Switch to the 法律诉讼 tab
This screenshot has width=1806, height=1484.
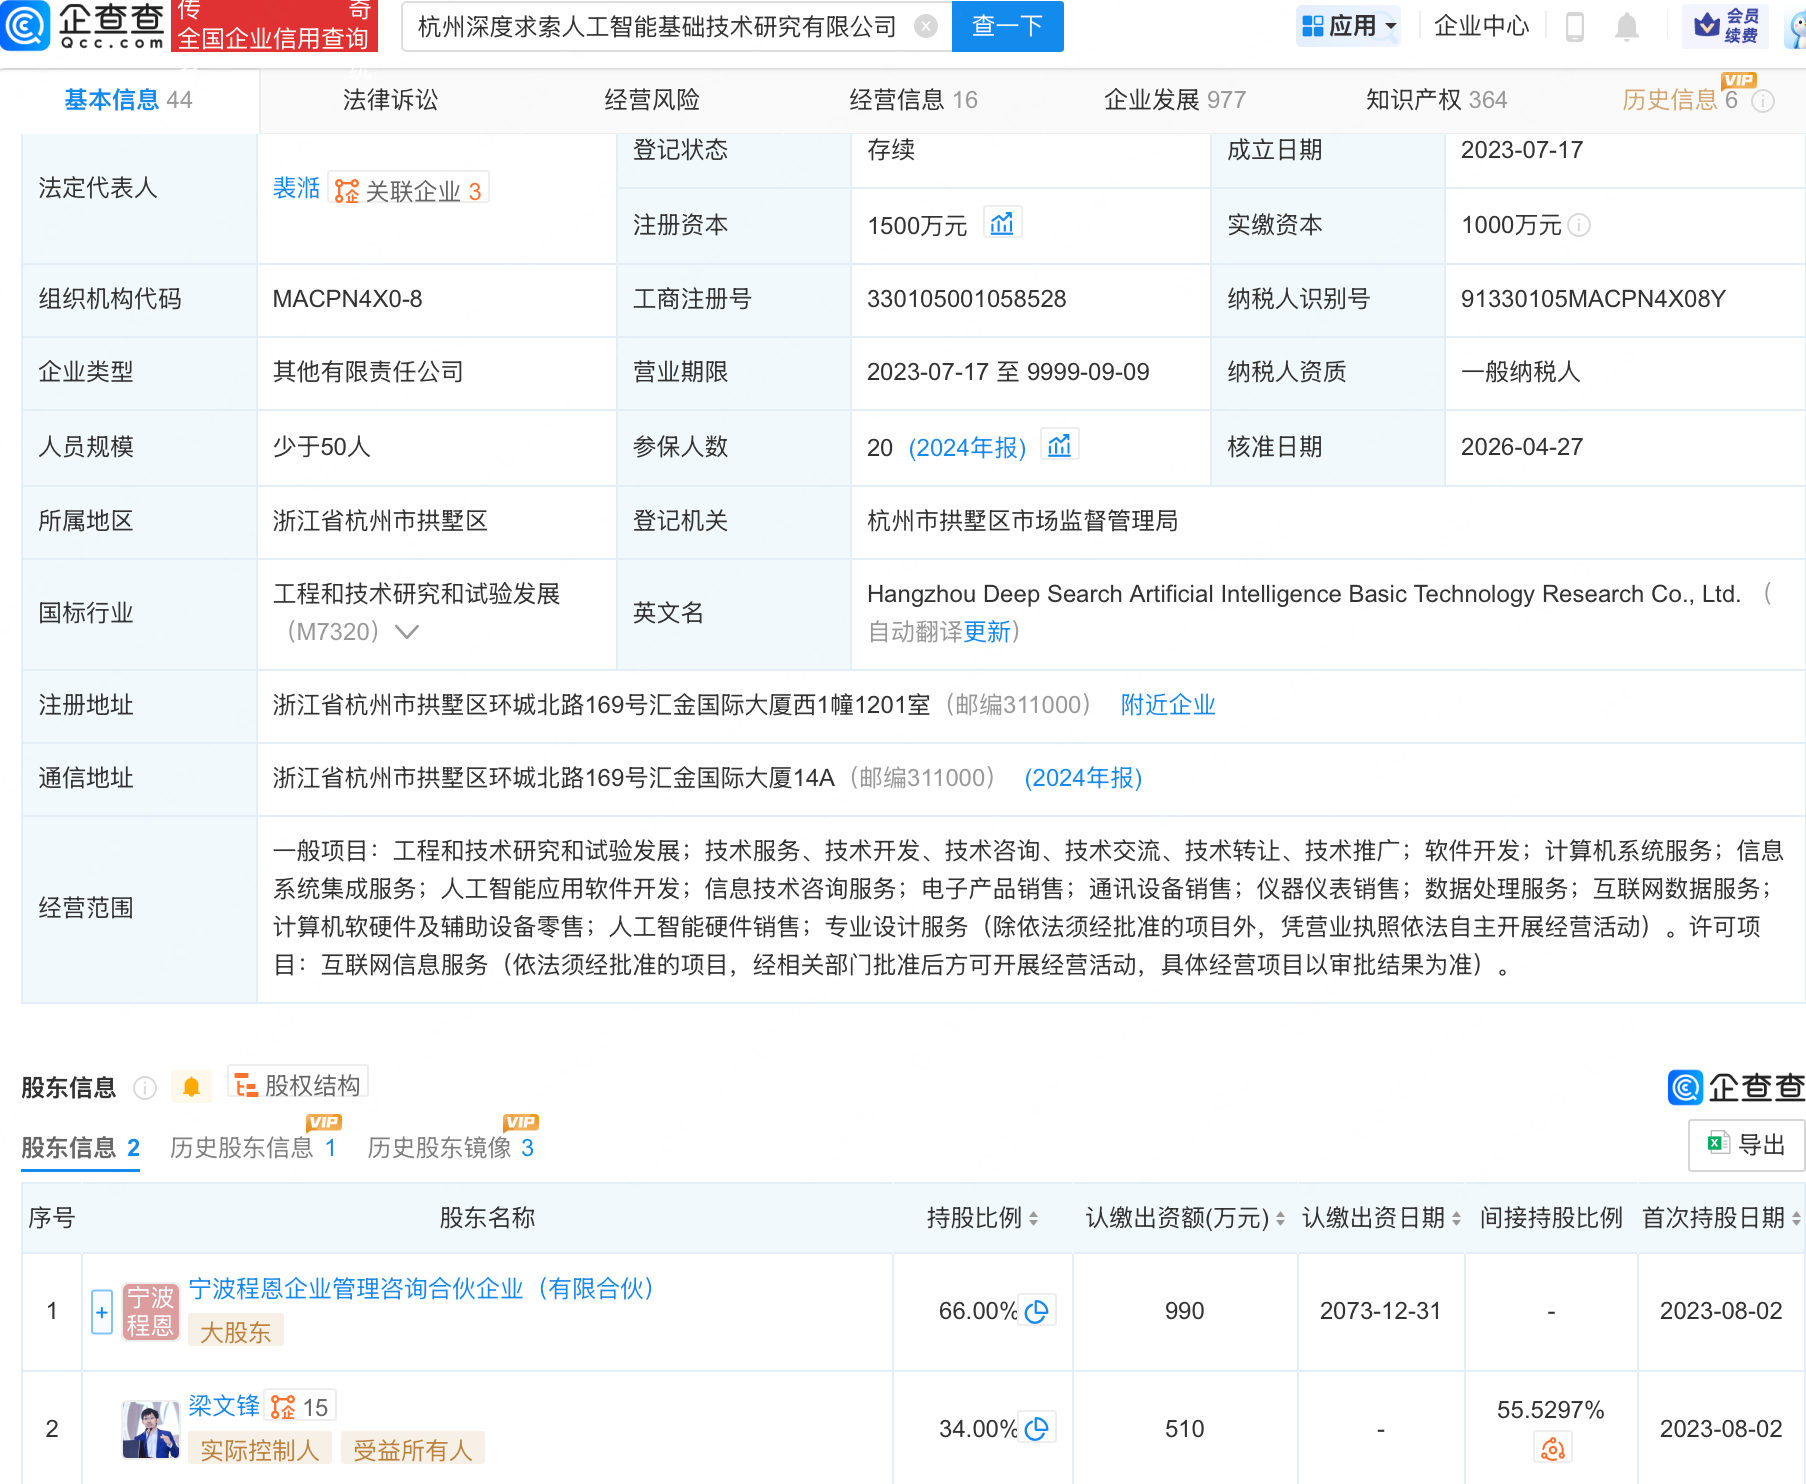pyautogui.click(x=390, y=100)
